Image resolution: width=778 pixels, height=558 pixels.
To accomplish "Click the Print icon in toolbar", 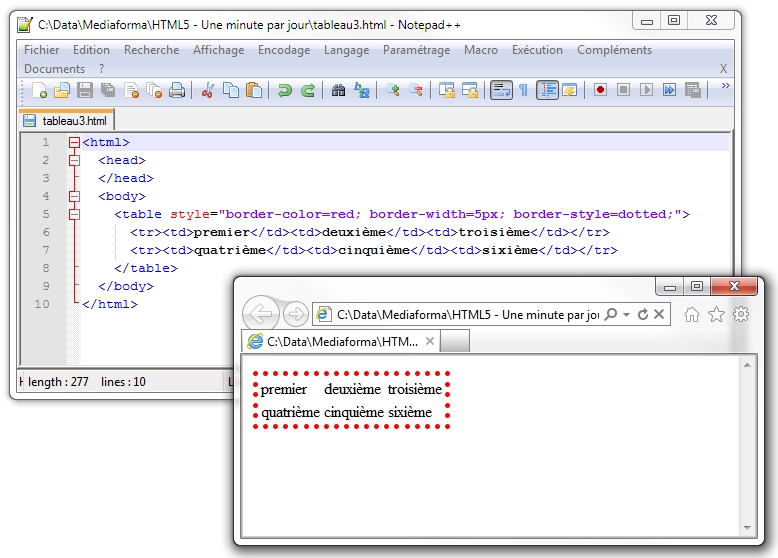I will (x=177, y=90).
